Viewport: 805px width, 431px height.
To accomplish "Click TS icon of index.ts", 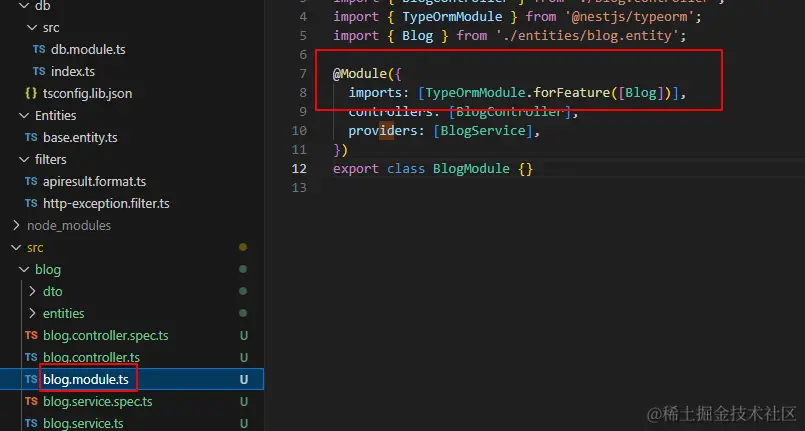I will click(x=39, y=71).
